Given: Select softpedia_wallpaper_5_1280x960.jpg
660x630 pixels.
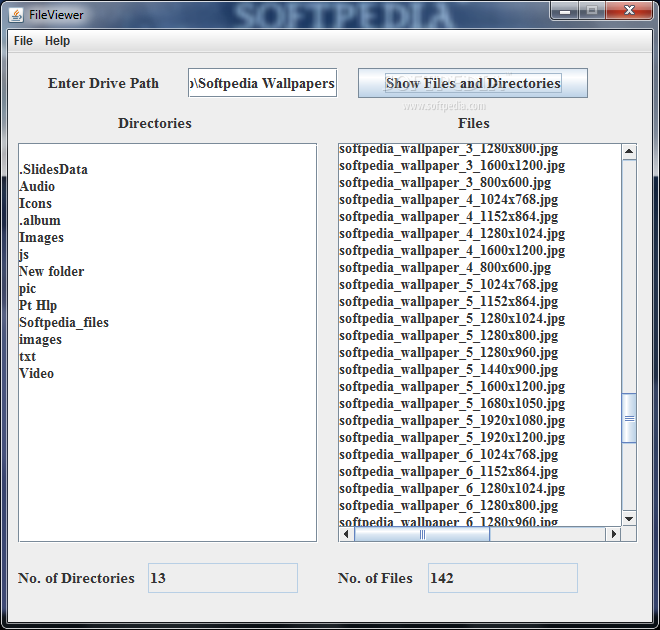Looking at the screenshot, I should pyautogui.click(x=449, y=352).
